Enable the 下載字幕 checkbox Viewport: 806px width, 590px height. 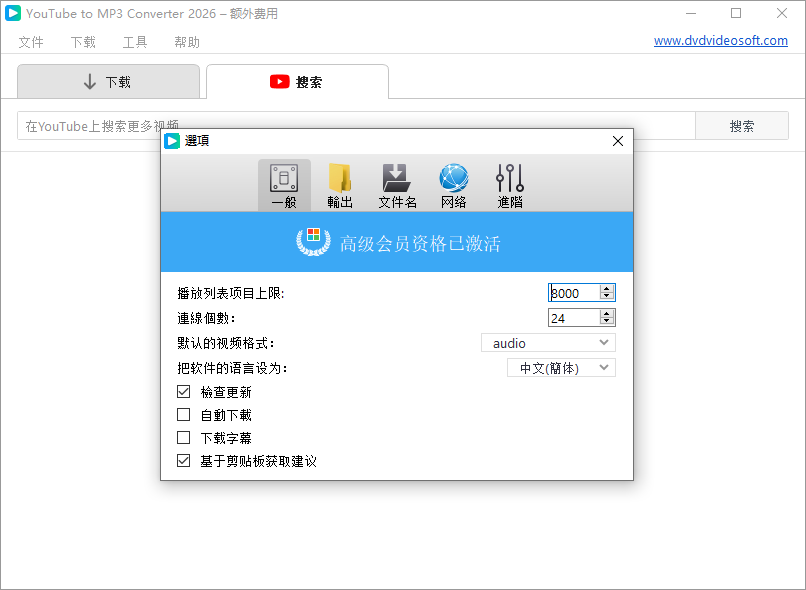tap(183, 437)
